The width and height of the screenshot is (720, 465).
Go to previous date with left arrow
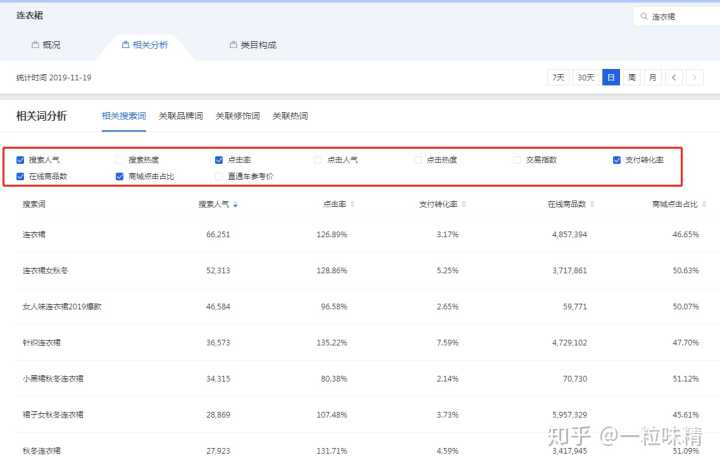(674, 77)
